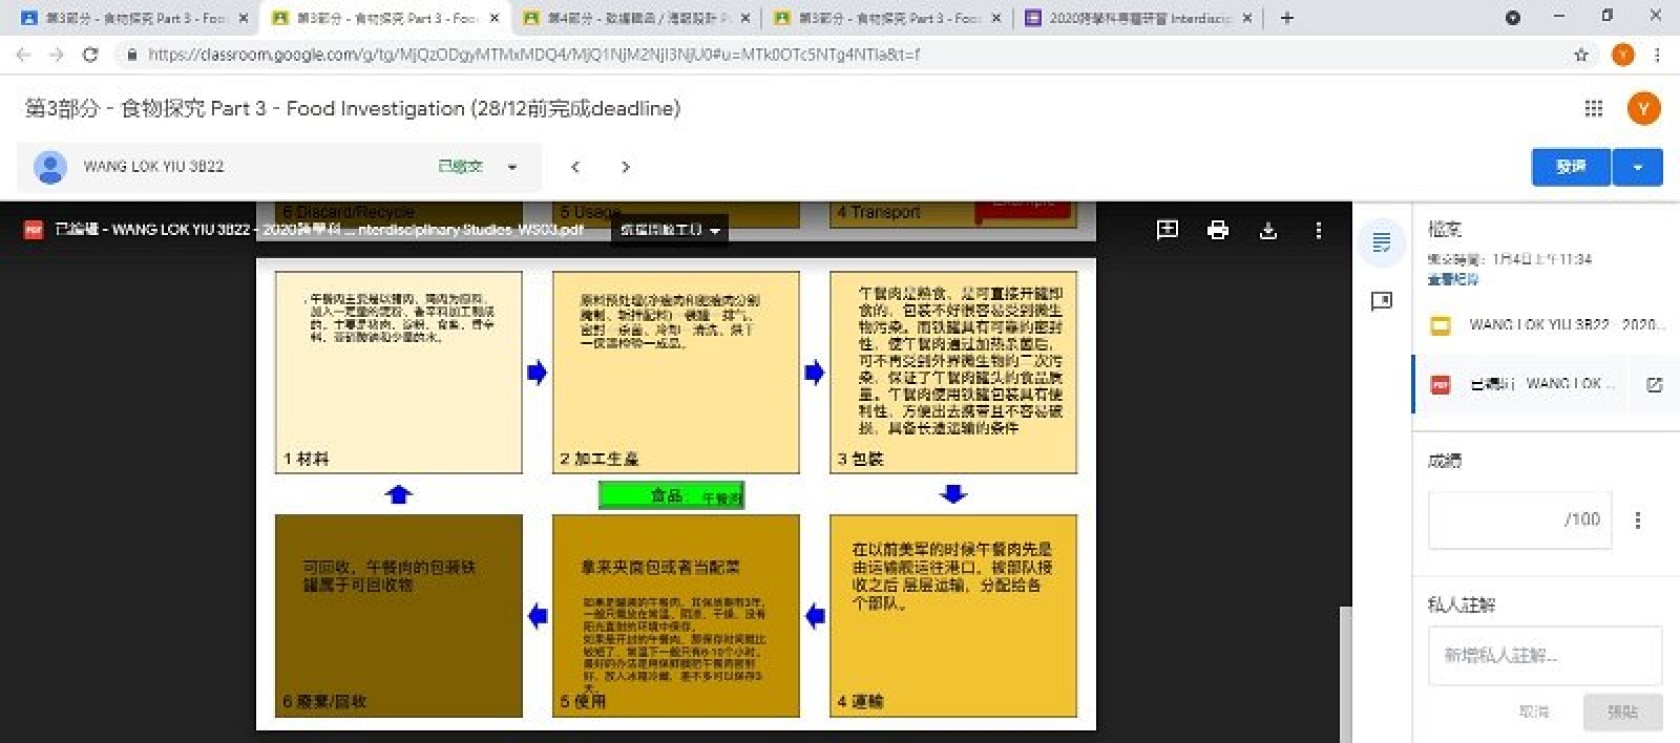Open the comment bank panel icon
Screen dimensions: 1680x743
click(x=1381, y=301)
